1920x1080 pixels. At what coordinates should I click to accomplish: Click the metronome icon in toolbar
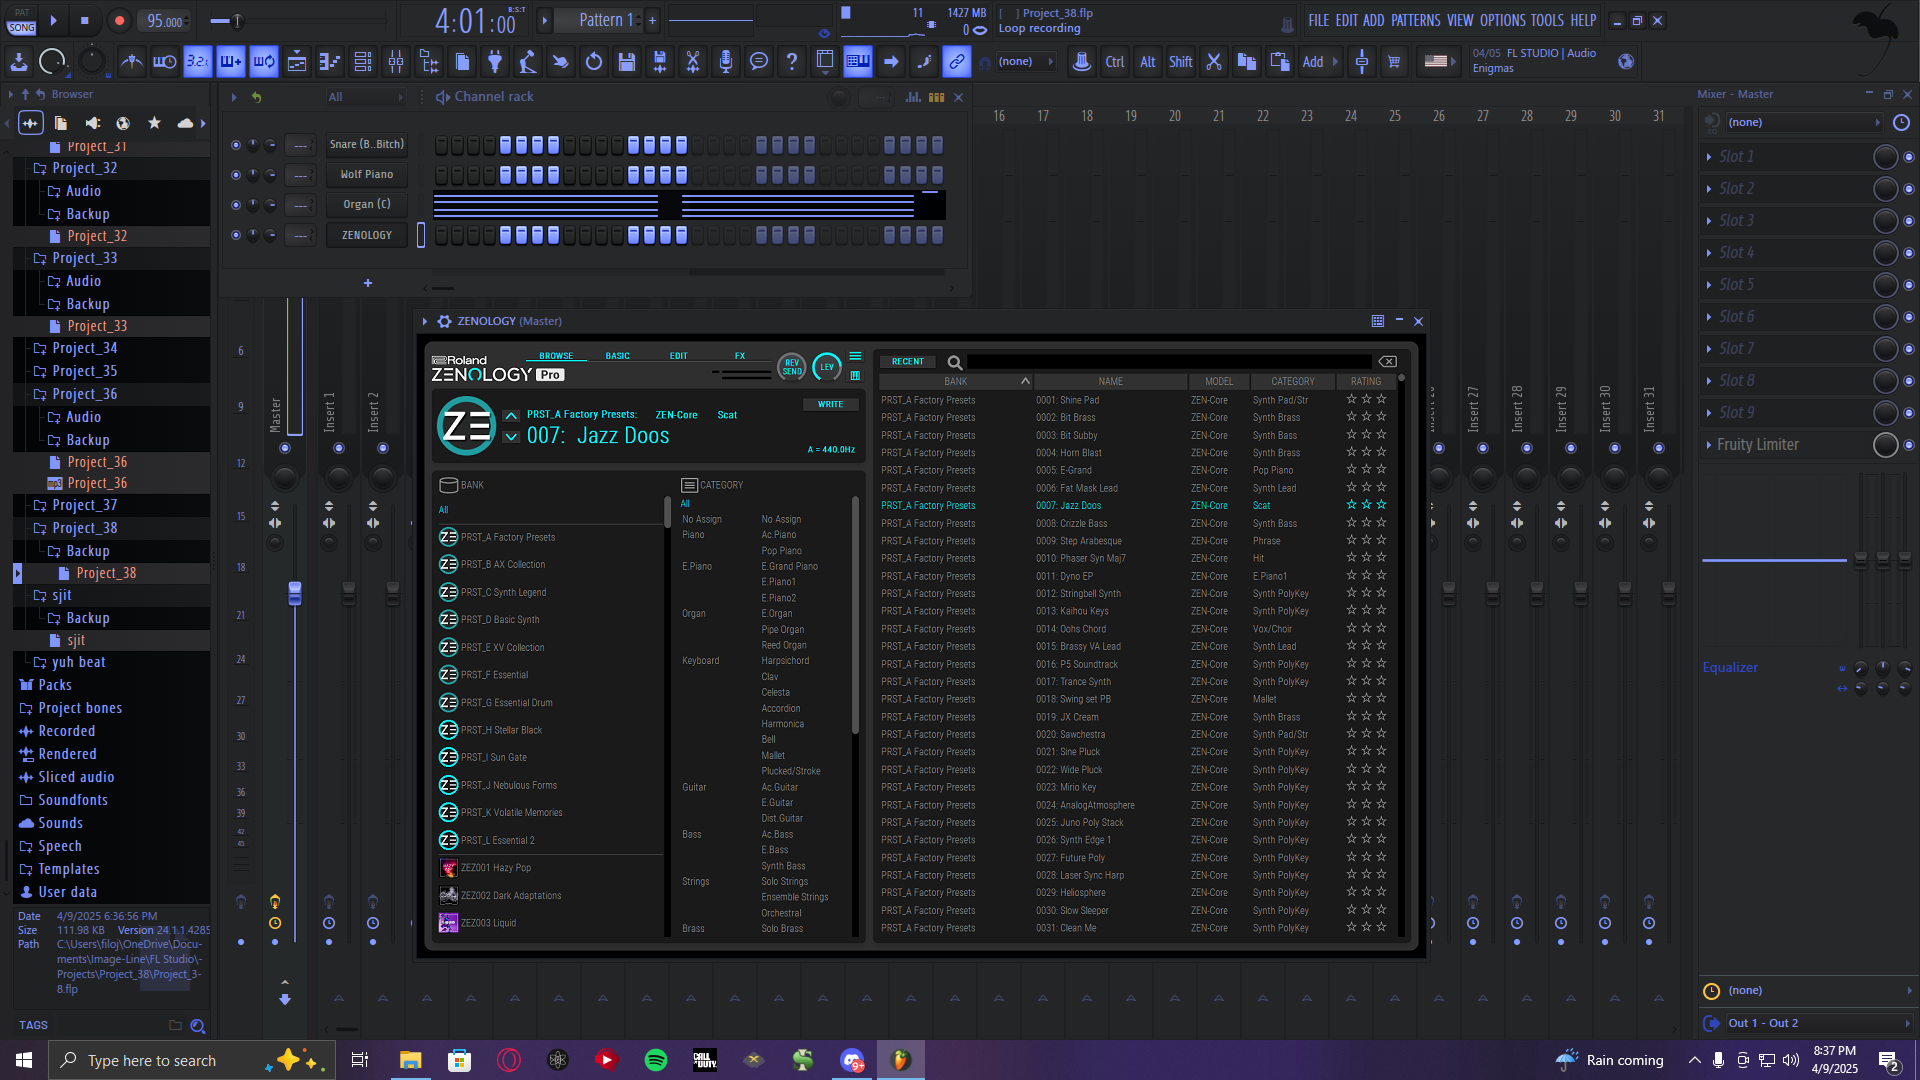[x=131, y=62]
